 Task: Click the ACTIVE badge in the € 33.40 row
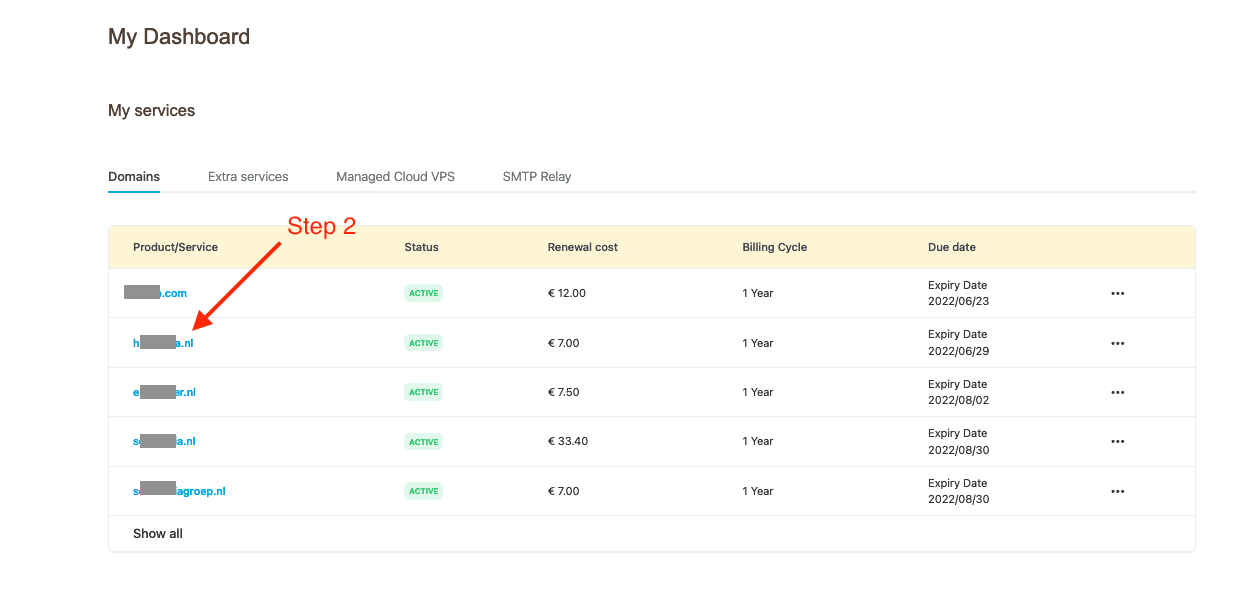pos(423,441)
